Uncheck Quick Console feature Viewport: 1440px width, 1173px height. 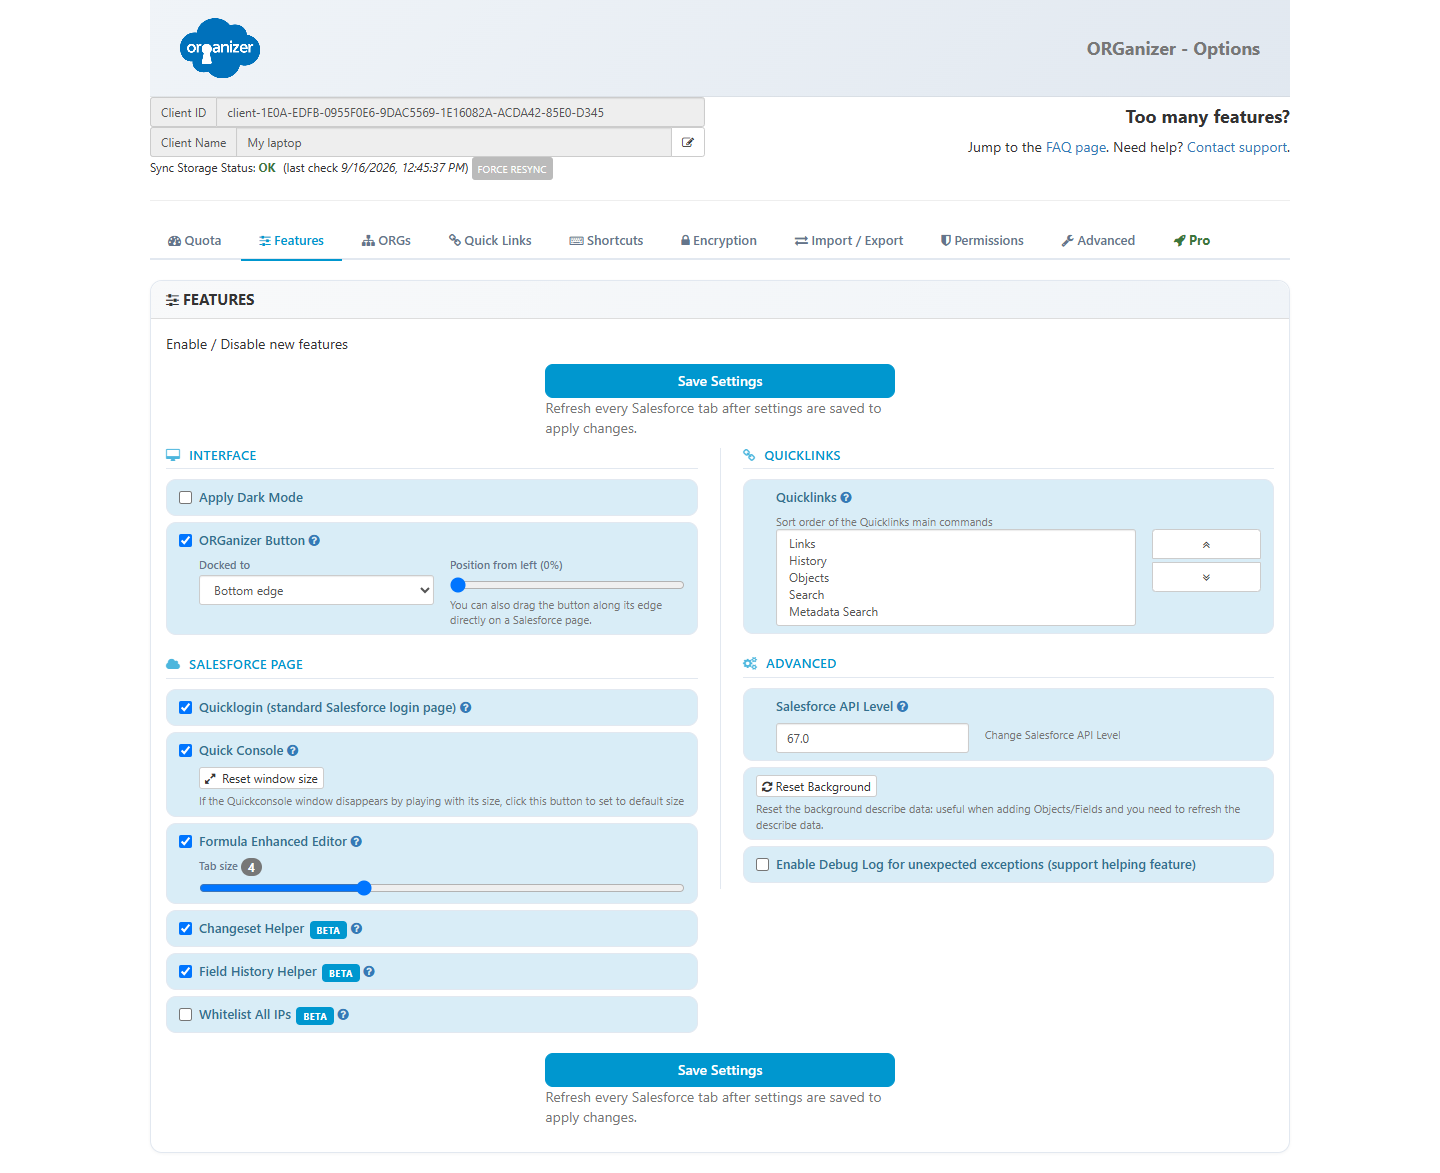click(x=185, y=751)
